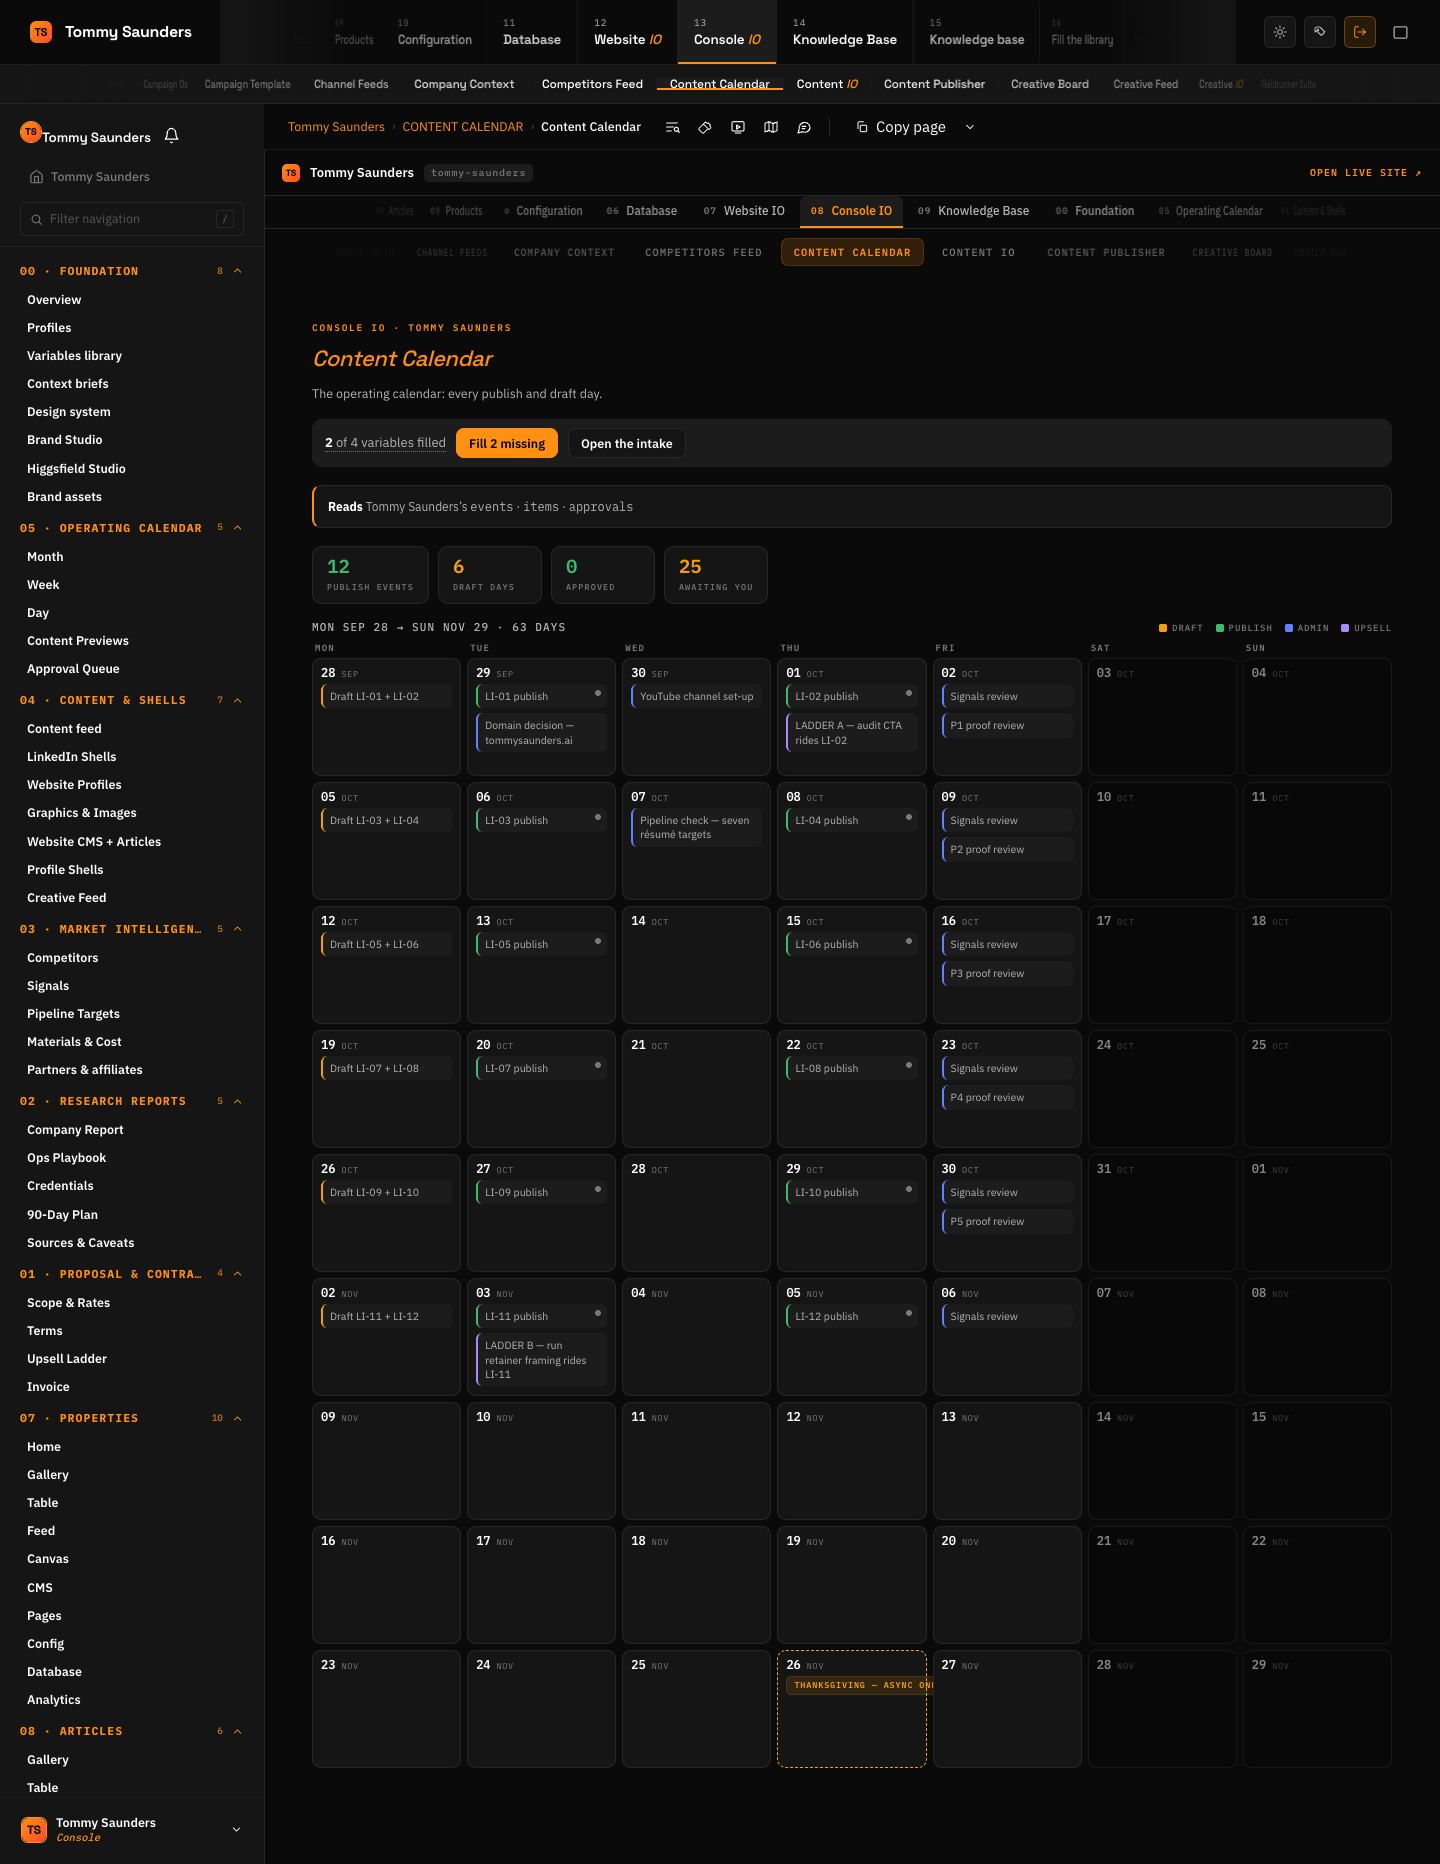
Task: Focus the Filter navigation input
Action: tap(132, 219)
